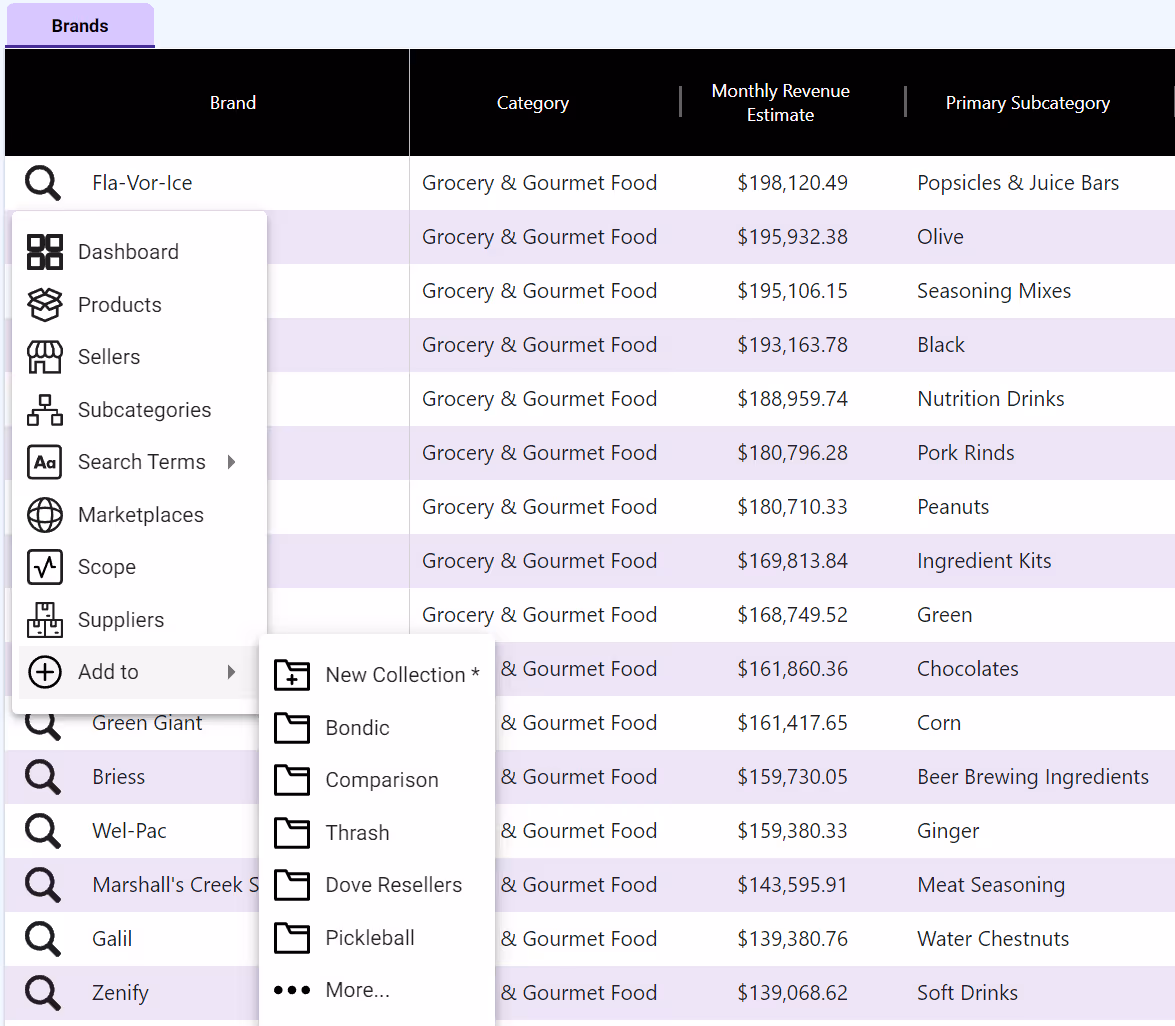Choose Marketplaces from the menu
1175x1026 pixels.
point(139,515)
